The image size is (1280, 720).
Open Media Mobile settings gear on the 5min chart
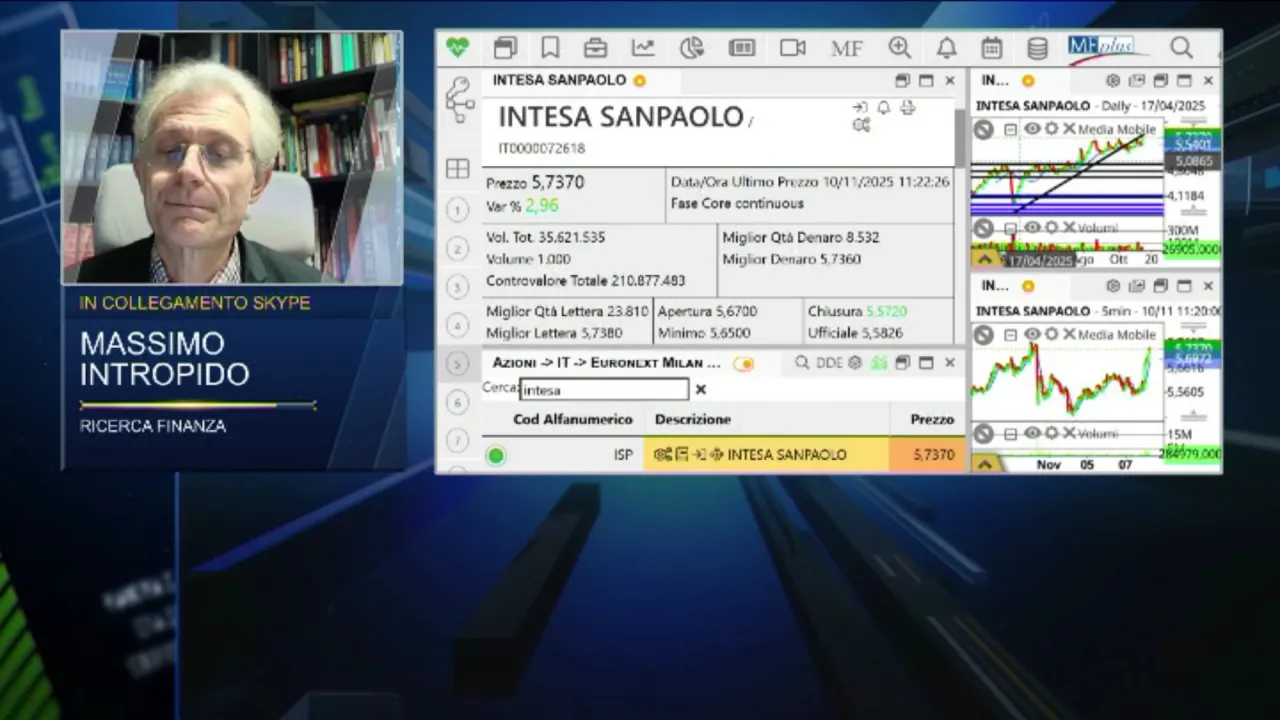click(1051, 334)
